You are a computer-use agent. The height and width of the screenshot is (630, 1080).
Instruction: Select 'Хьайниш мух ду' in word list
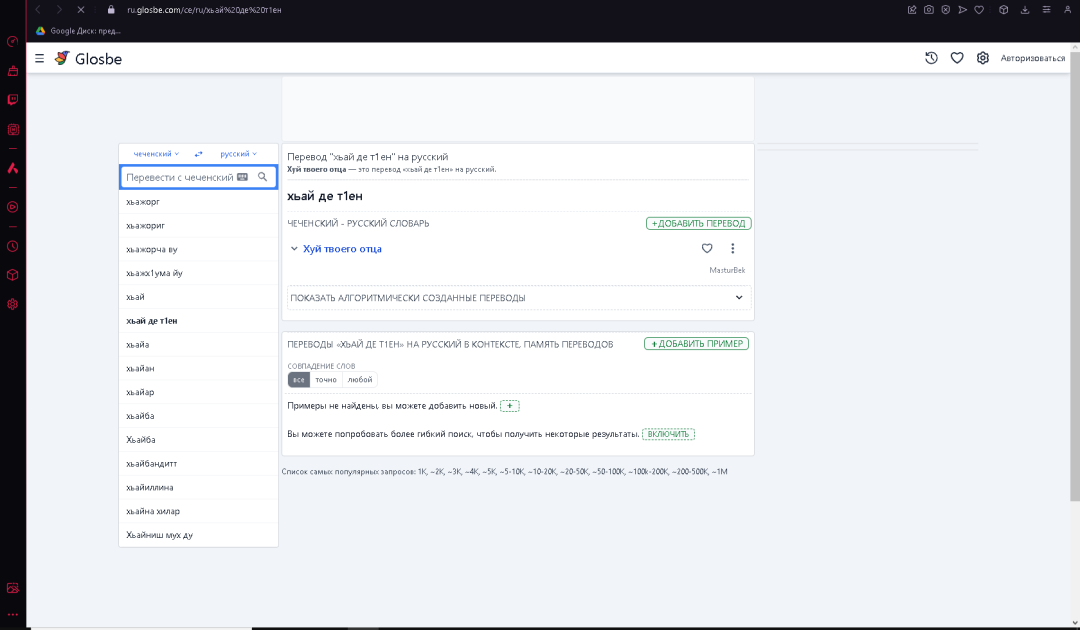[198, 535]
